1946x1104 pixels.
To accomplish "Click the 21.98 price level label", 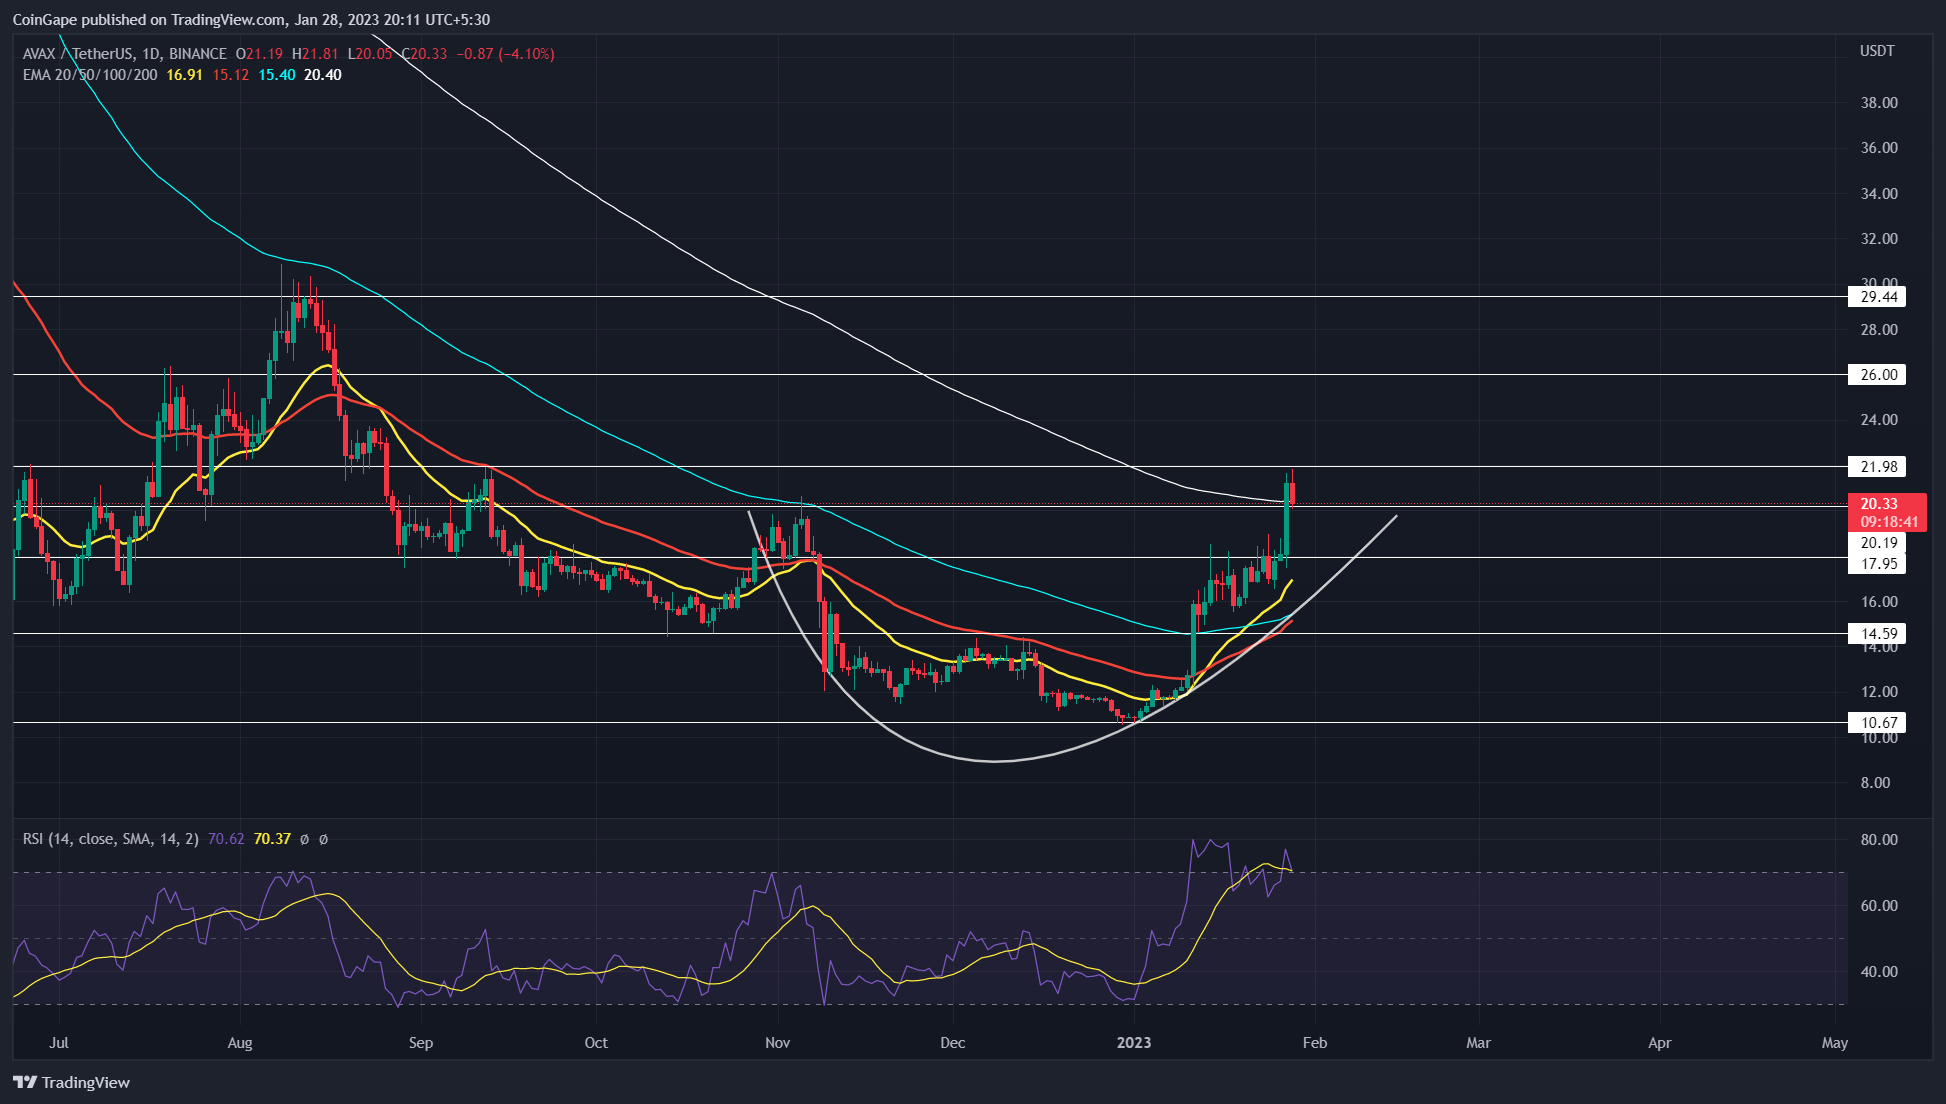I will [1877, 466].
